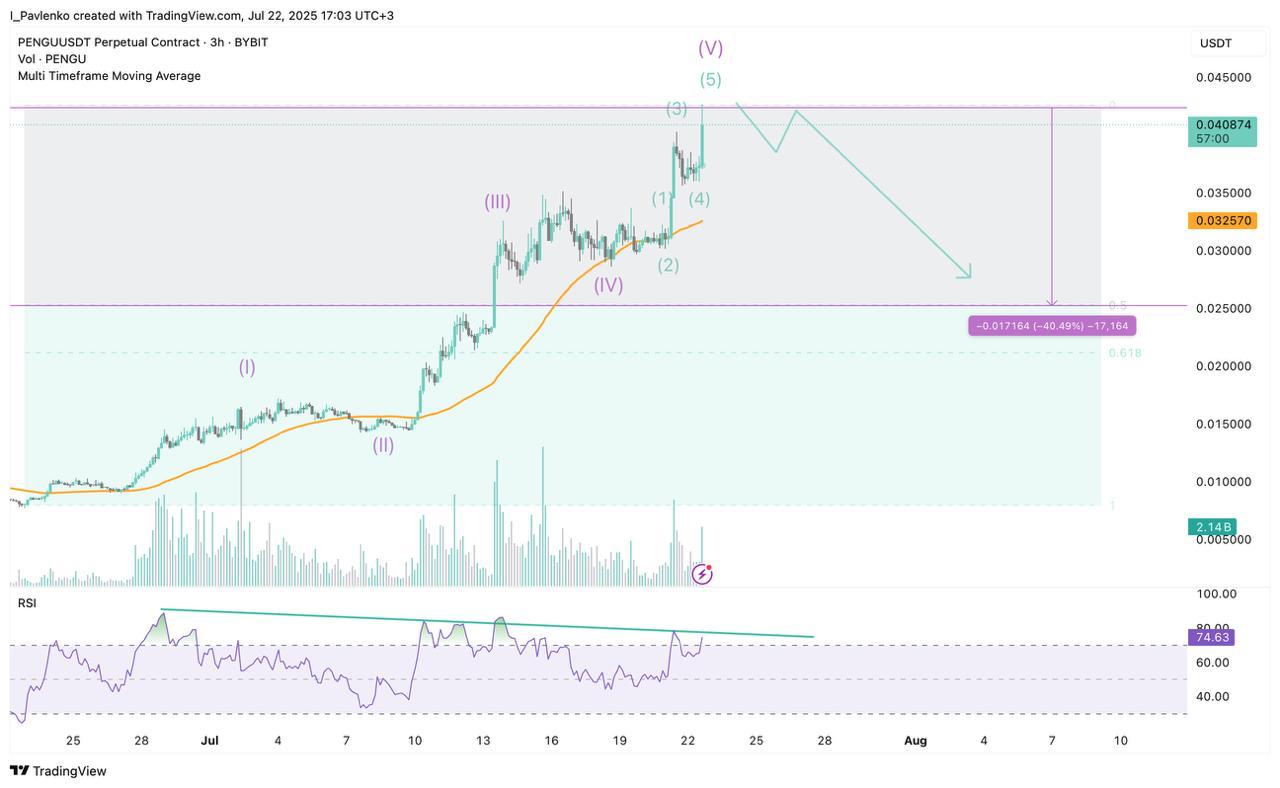Click the RSI indicator label

(x=27, y=603)
